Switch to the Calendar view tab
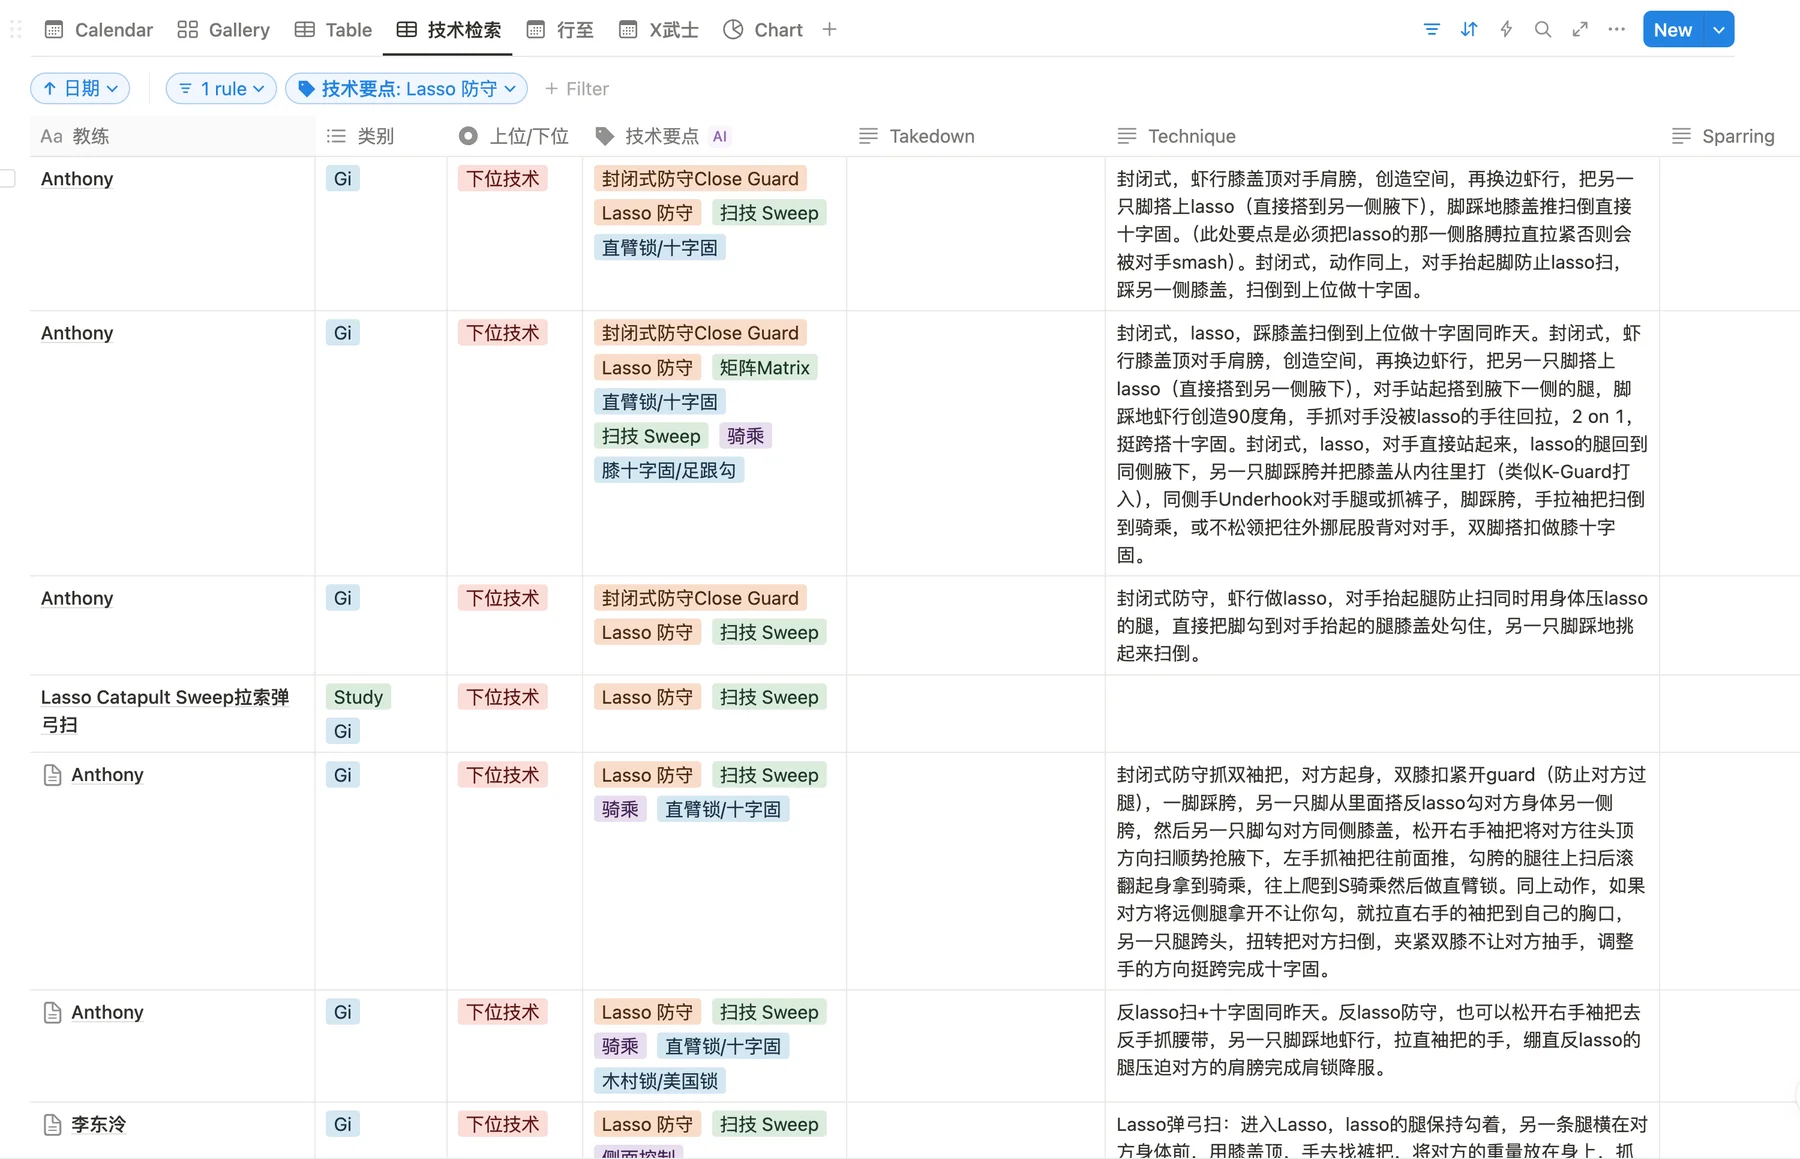 (99, 30)
